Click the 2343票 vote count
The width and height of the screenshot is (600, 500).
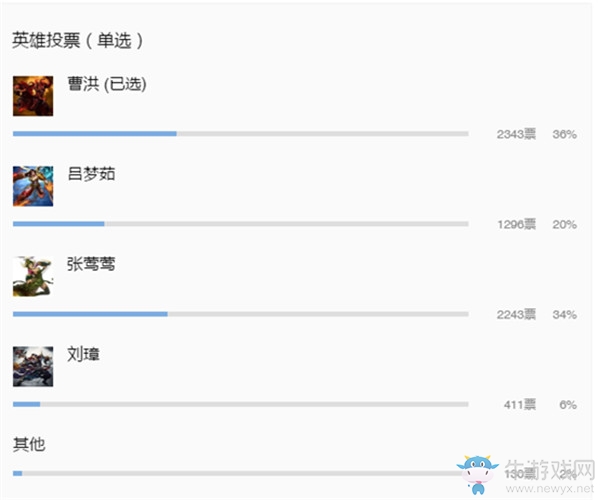pos(516,134)
